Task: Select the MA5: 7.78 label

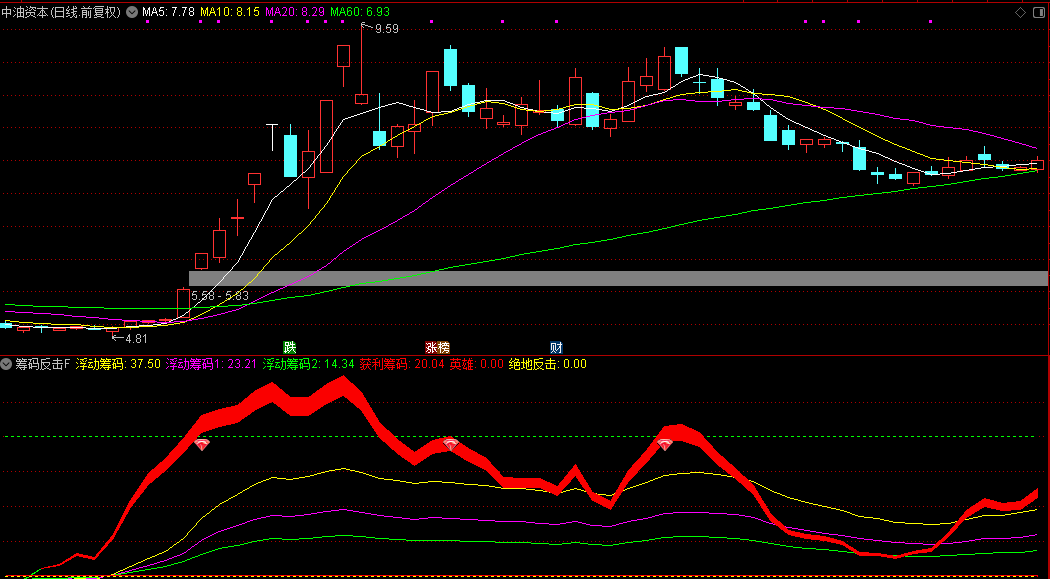Action: [x=168, y=12]
